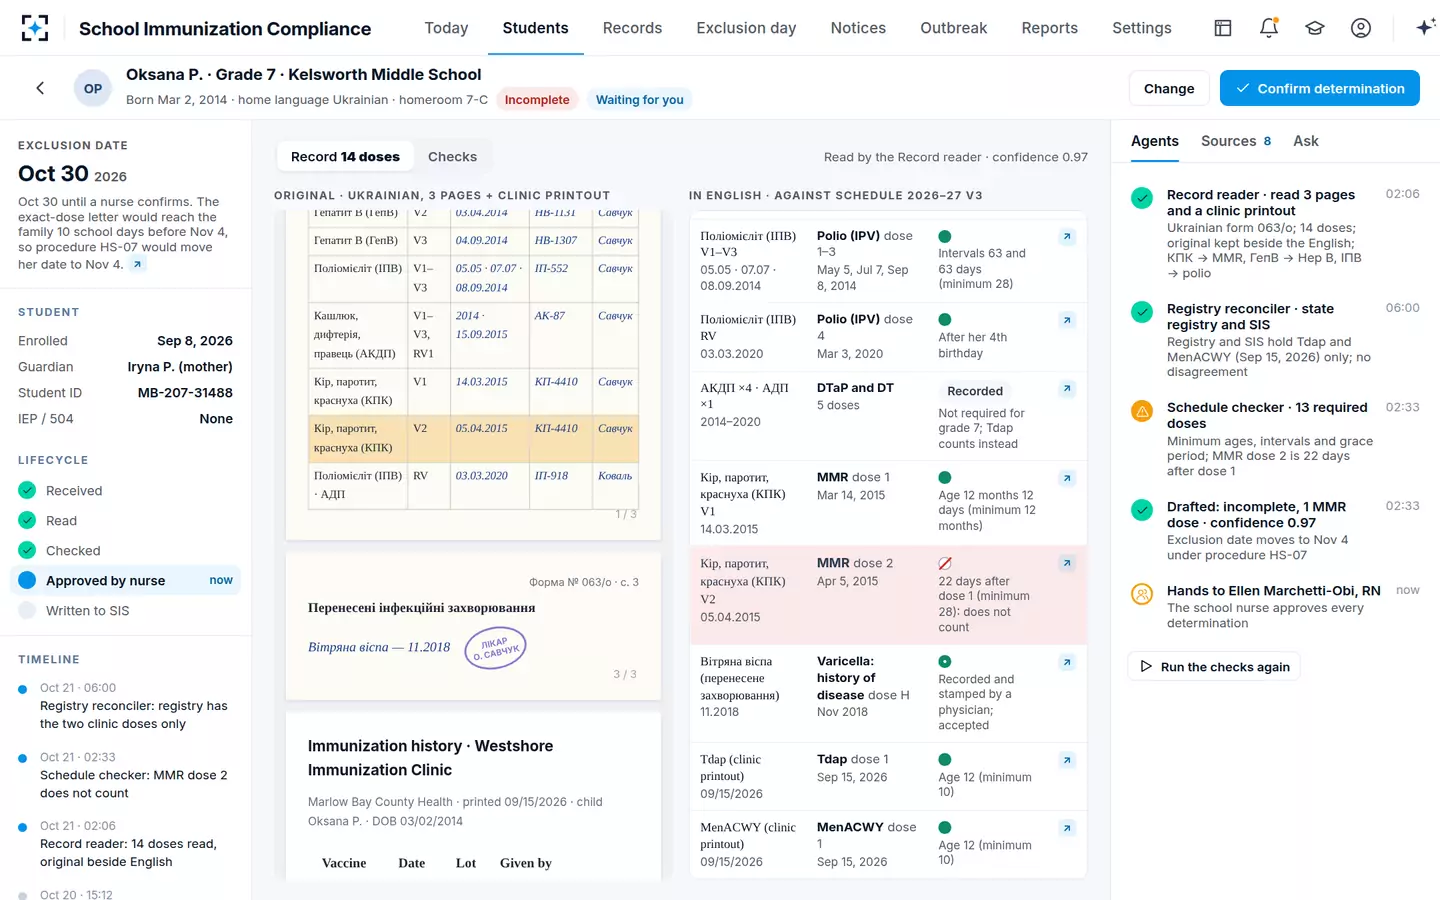1440x900 pixels.
Task: Open source link for Polio (IPV) dose 1–3 row
Action: [x=1067, y=237]
